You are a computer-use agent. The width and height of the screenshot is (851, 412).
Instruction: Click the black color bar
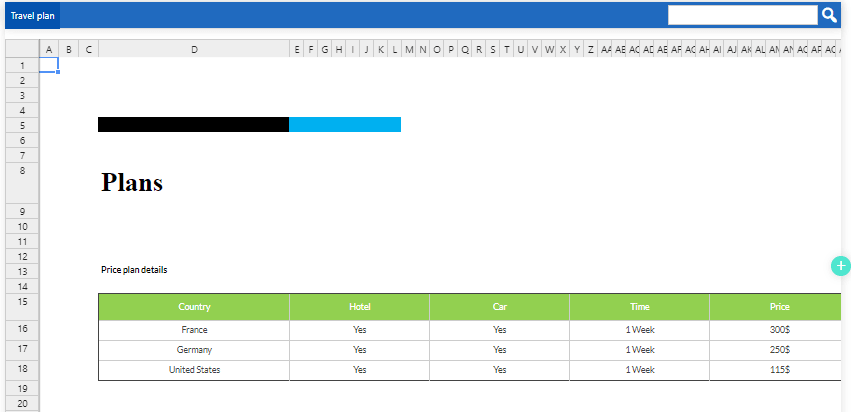(193, 124)
